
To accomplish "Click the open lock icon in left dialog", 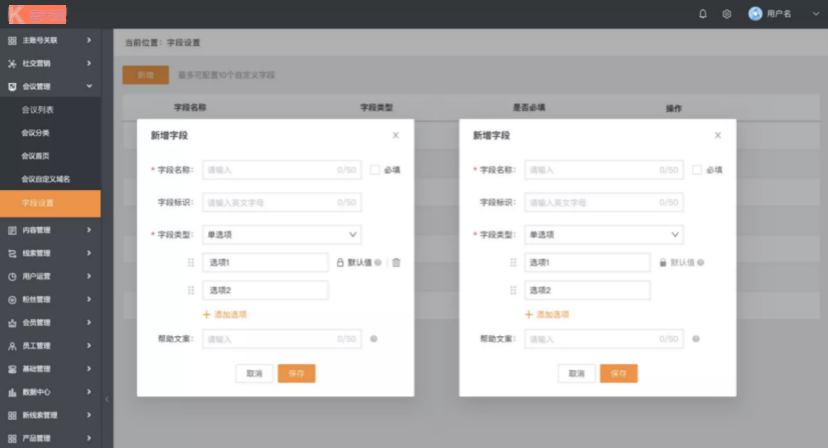I will click(340, 263).
